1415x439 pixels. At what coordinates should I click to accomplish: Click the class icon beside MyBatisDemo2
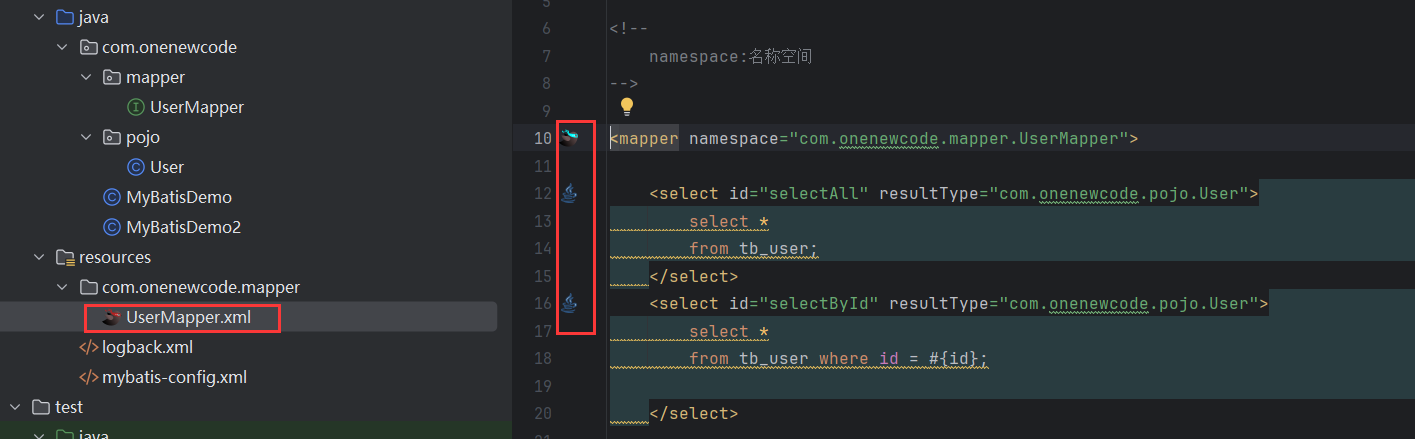[112, 227]
